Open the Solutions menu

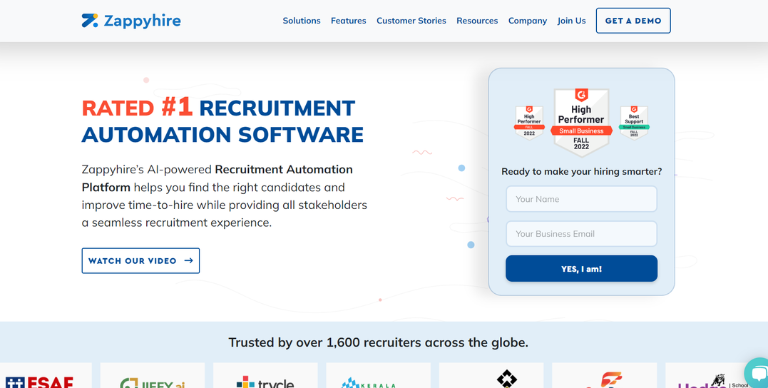[x=301, y=21]
